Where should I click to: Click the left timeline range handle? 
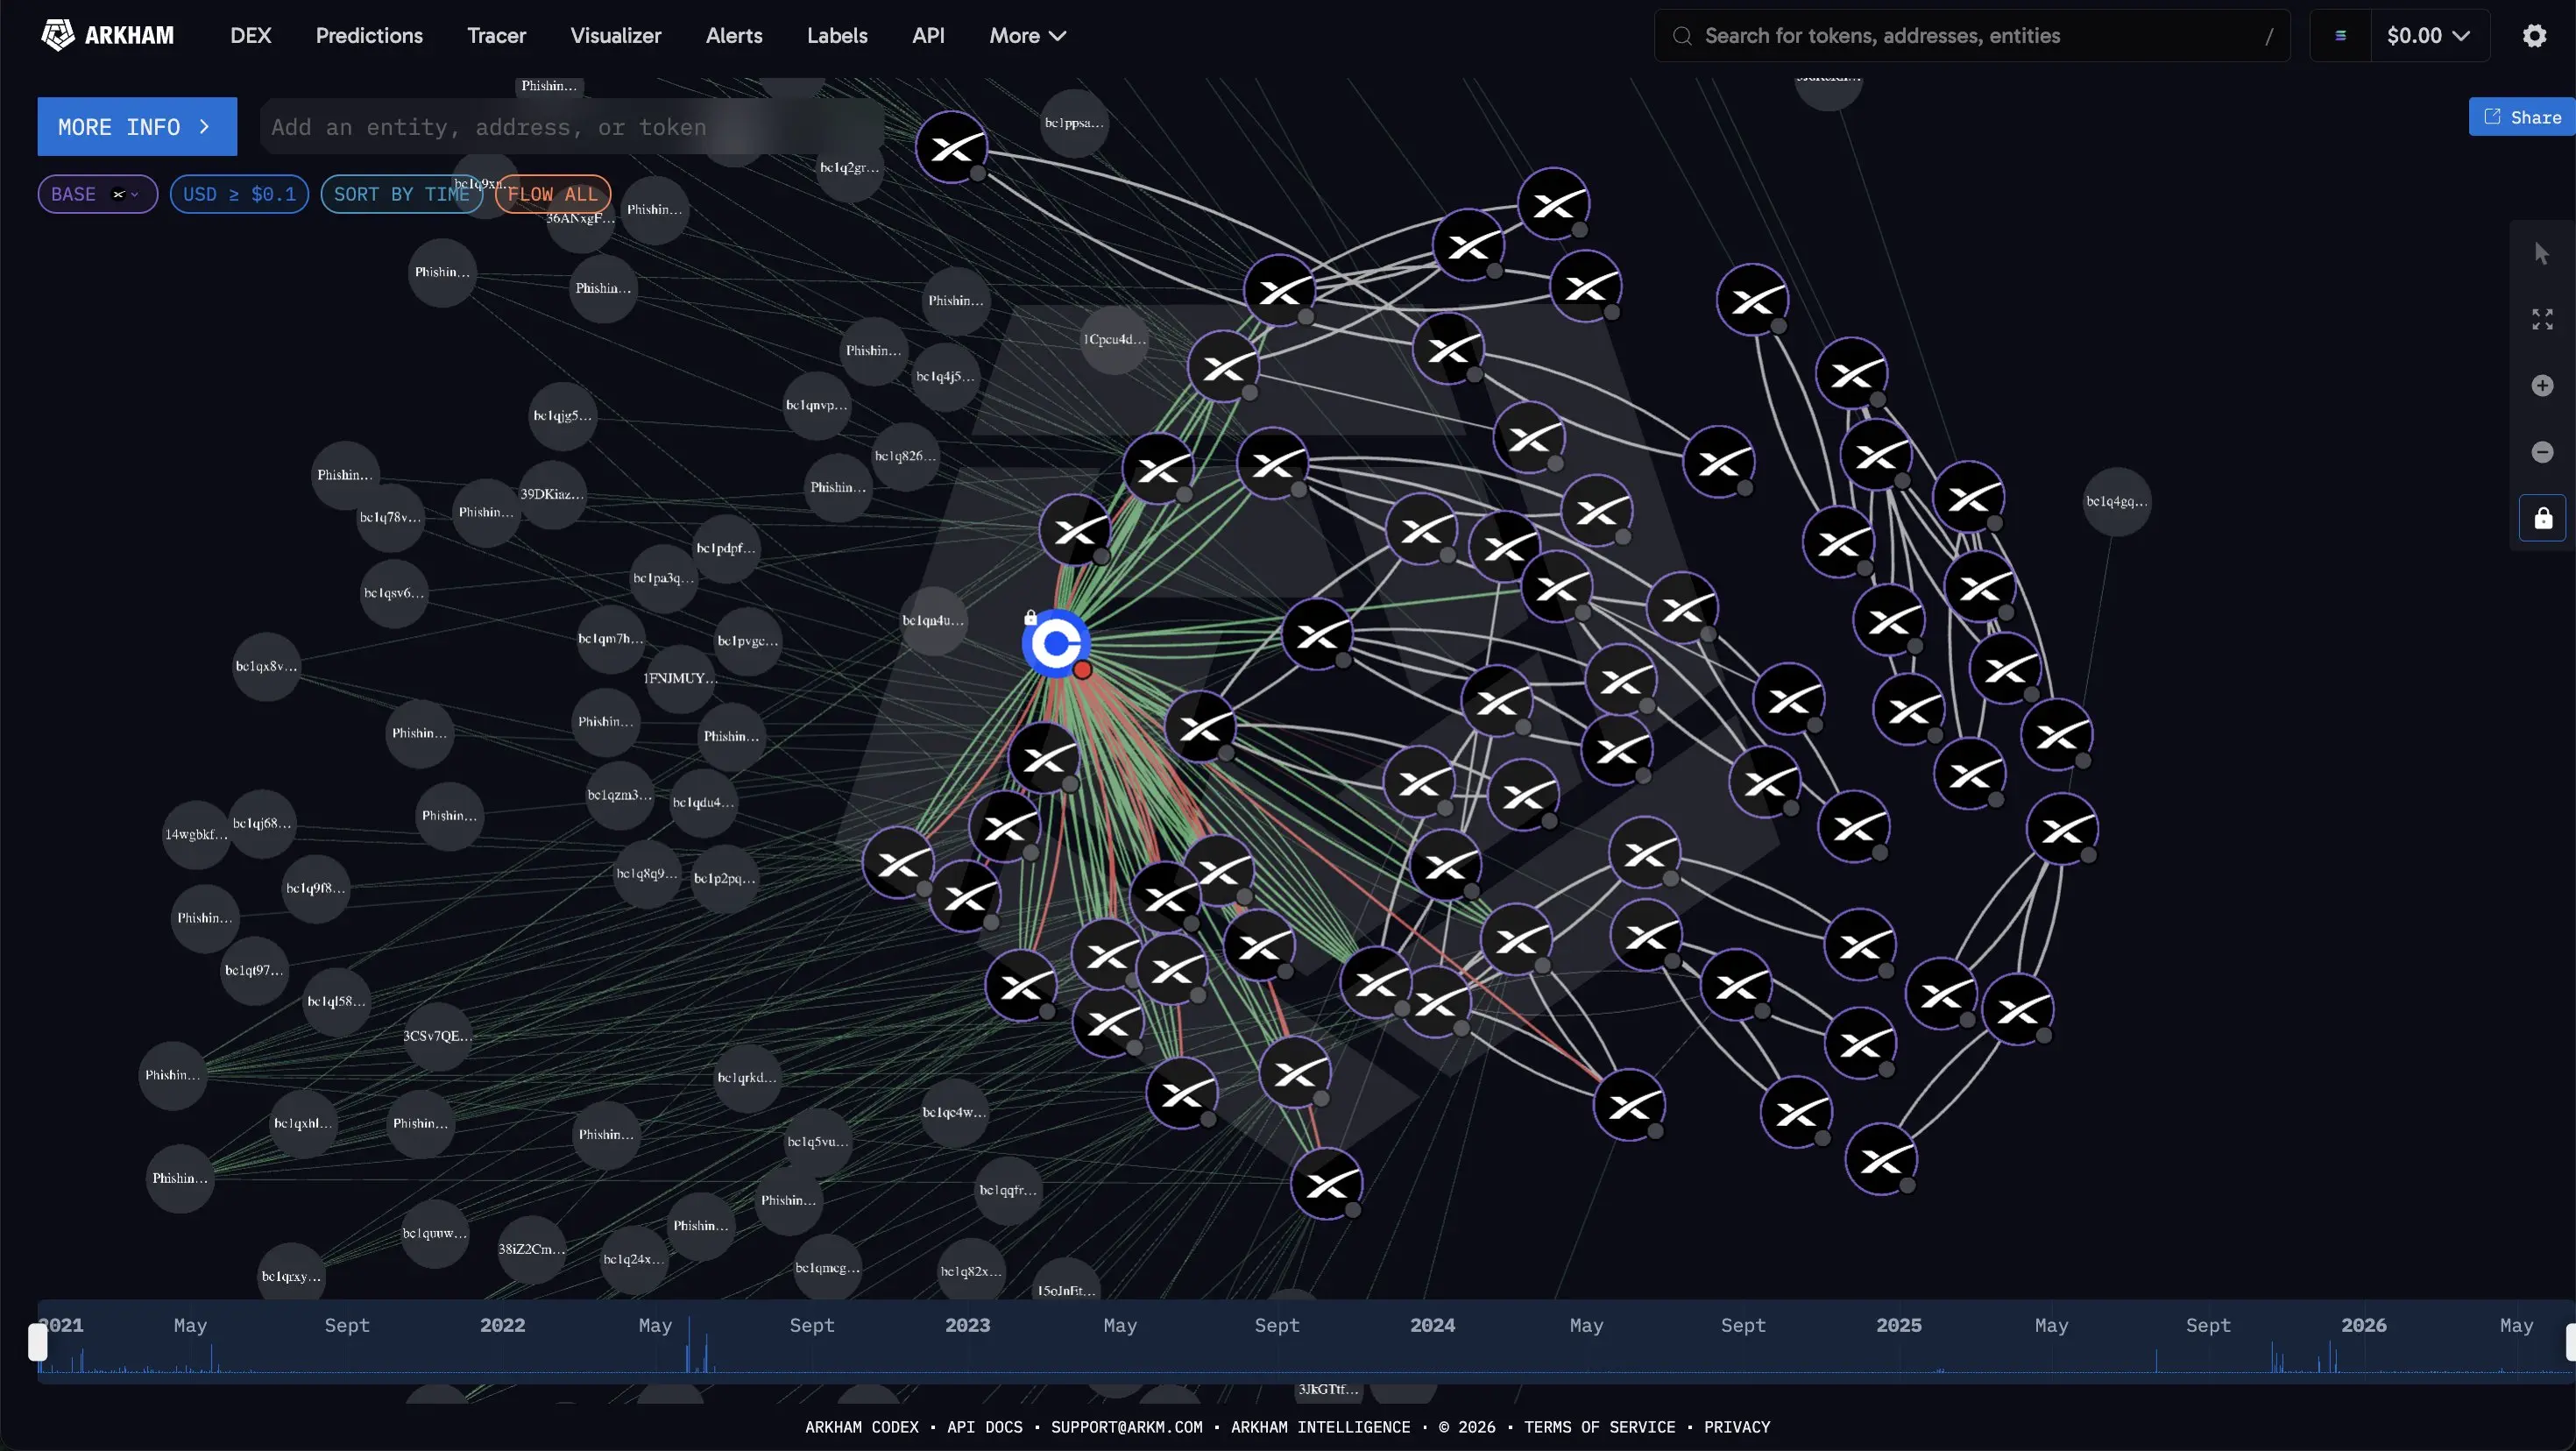(38, 1342)
